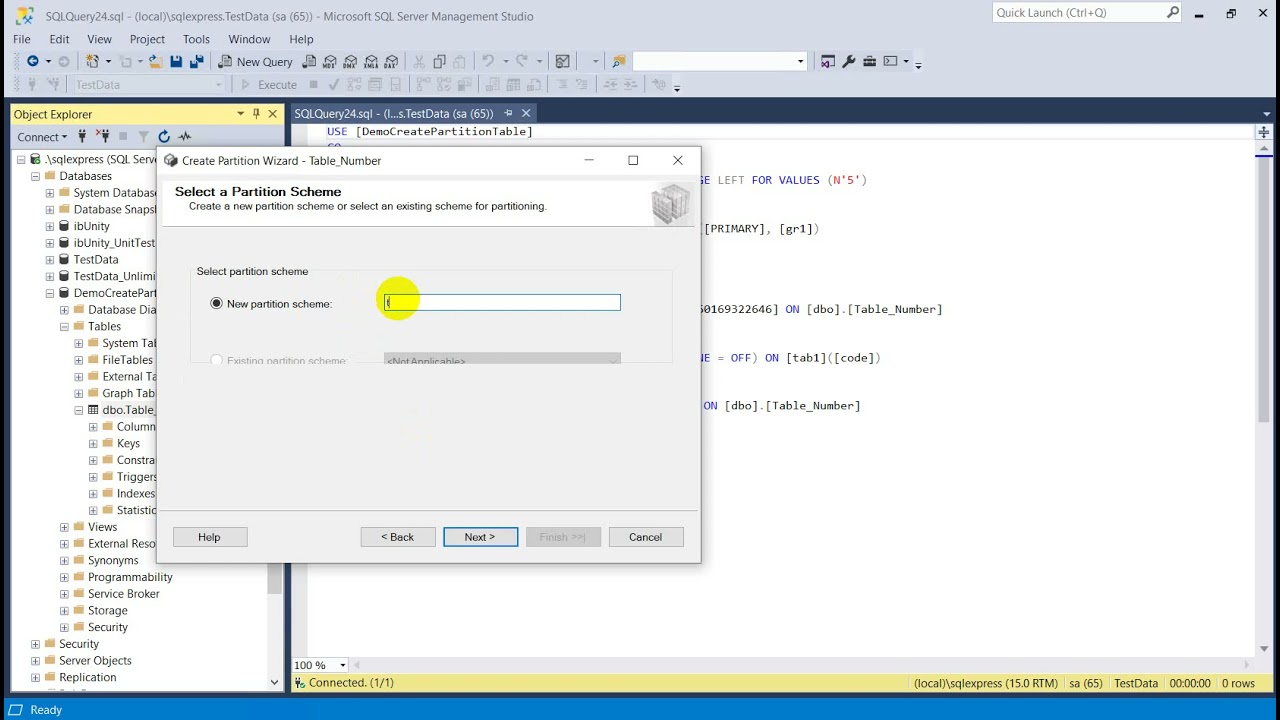Viewport: 1280px width, 720px height.
Task: Collapse the Tables tree node
Action: 64,326
